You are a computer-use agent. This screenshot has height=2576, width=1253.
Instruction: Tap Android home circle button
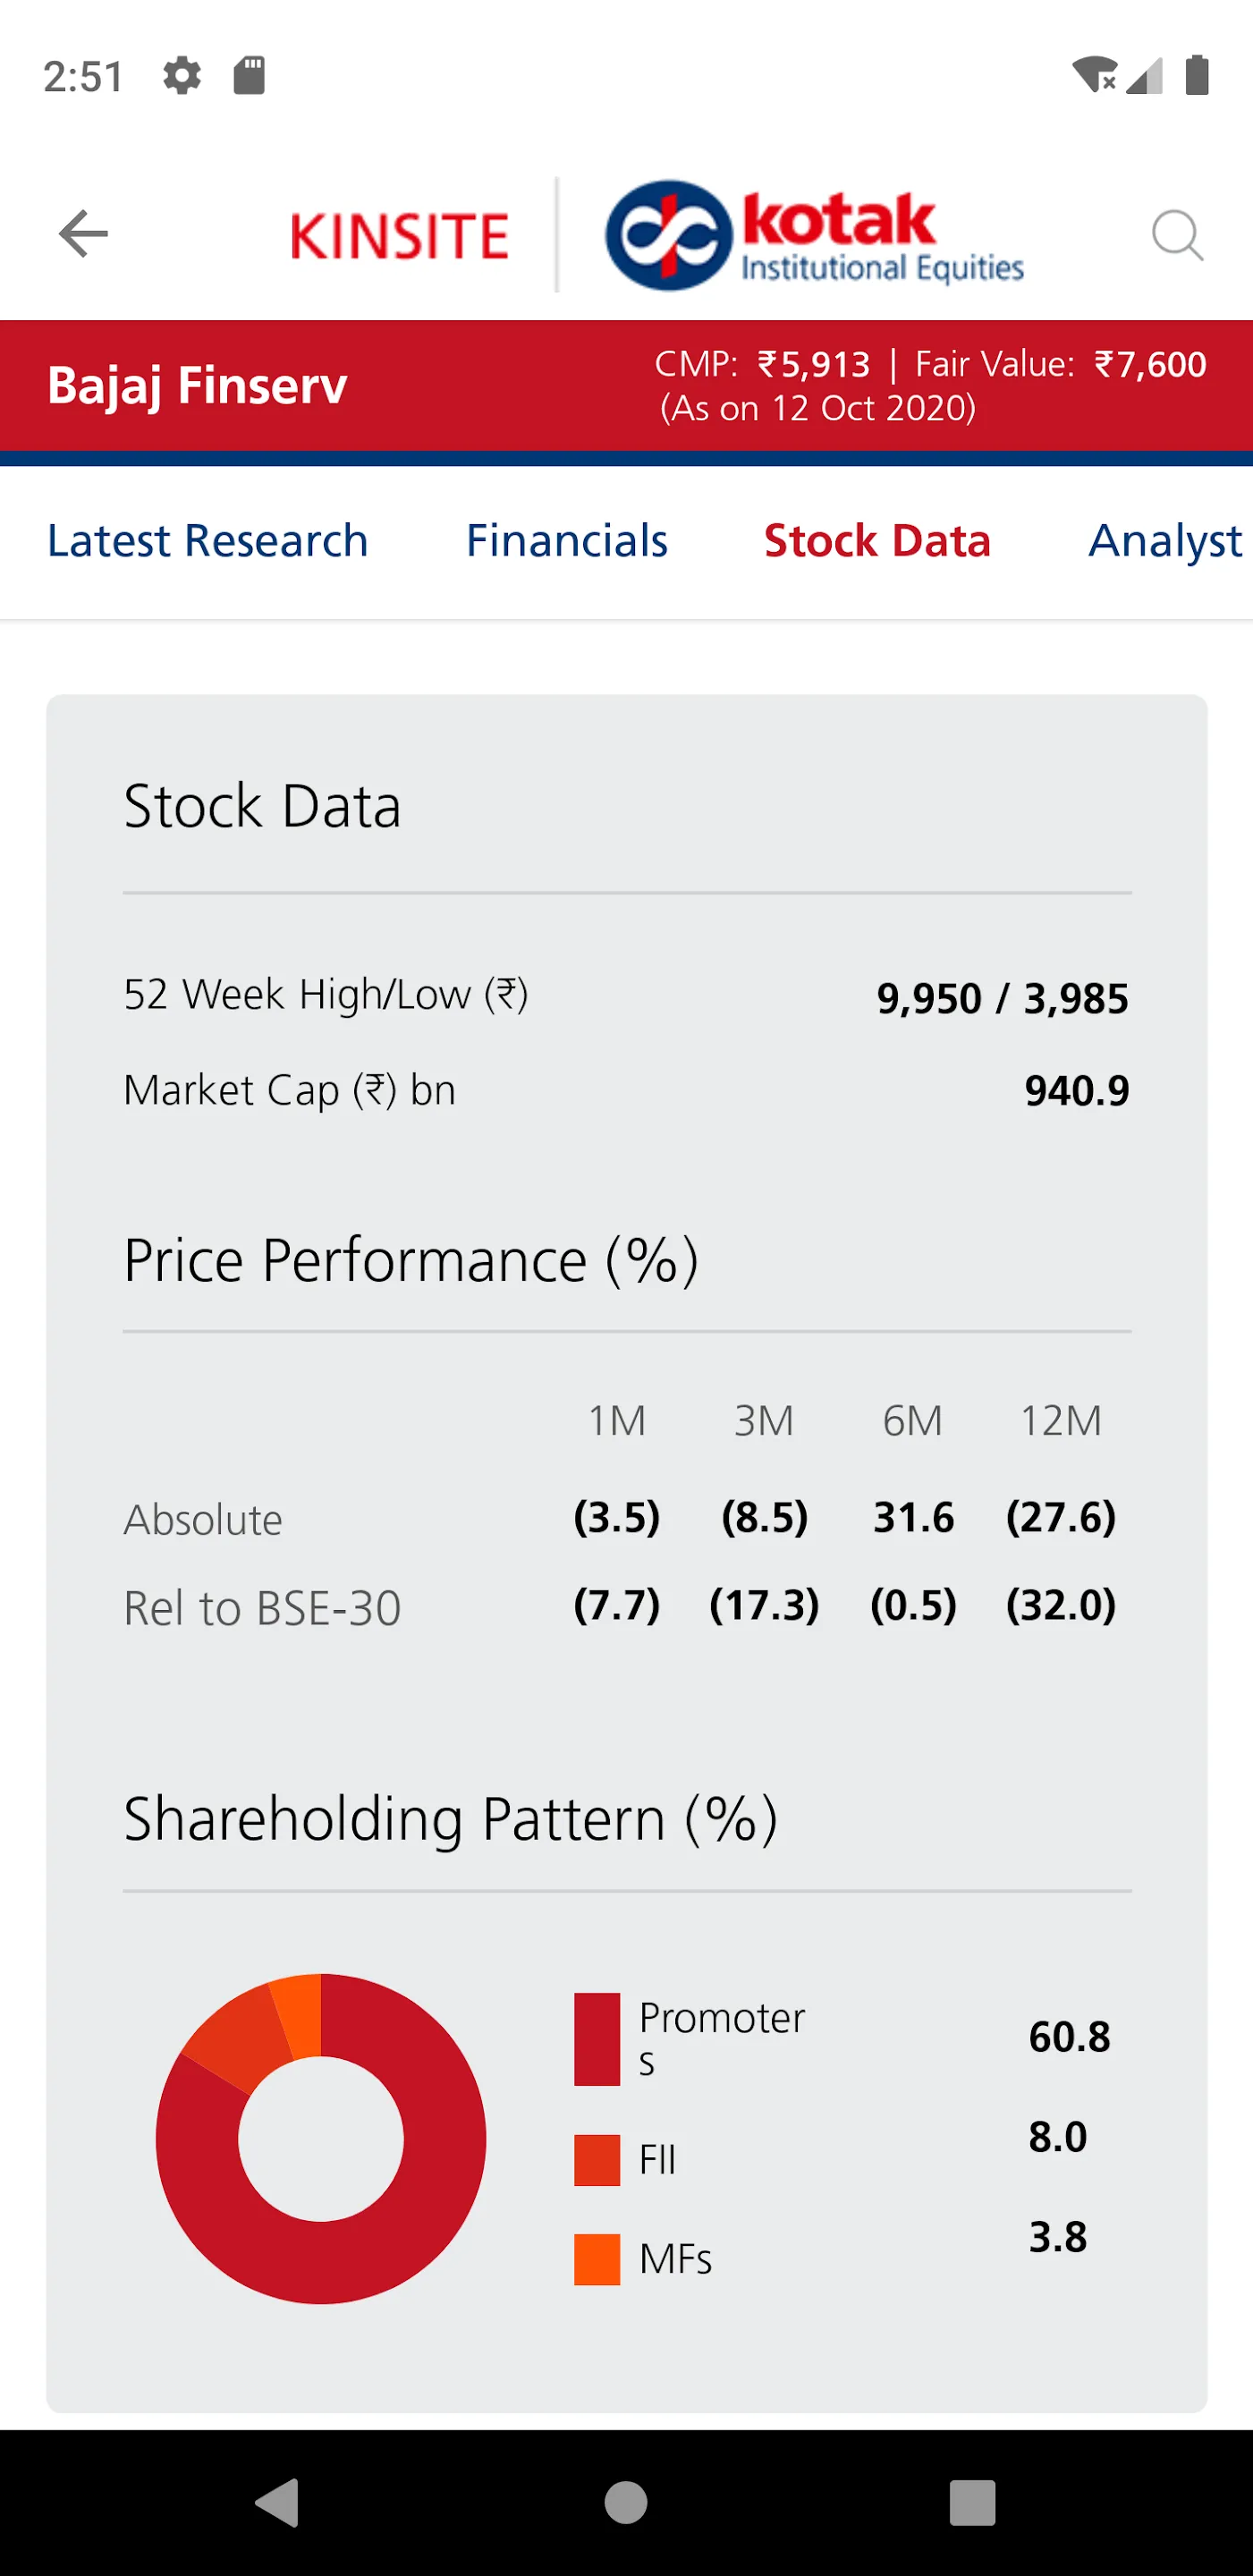coord(626,2503)
